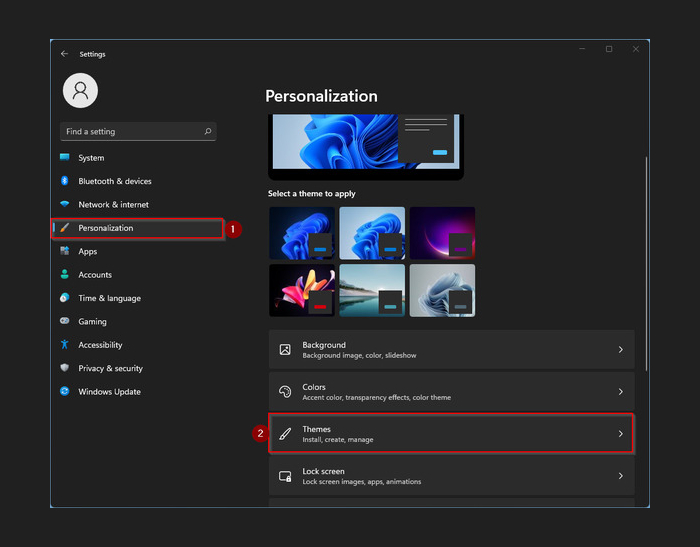Click the Privacy shield icon
Screen dimensions: 700x547
(65, 368)
